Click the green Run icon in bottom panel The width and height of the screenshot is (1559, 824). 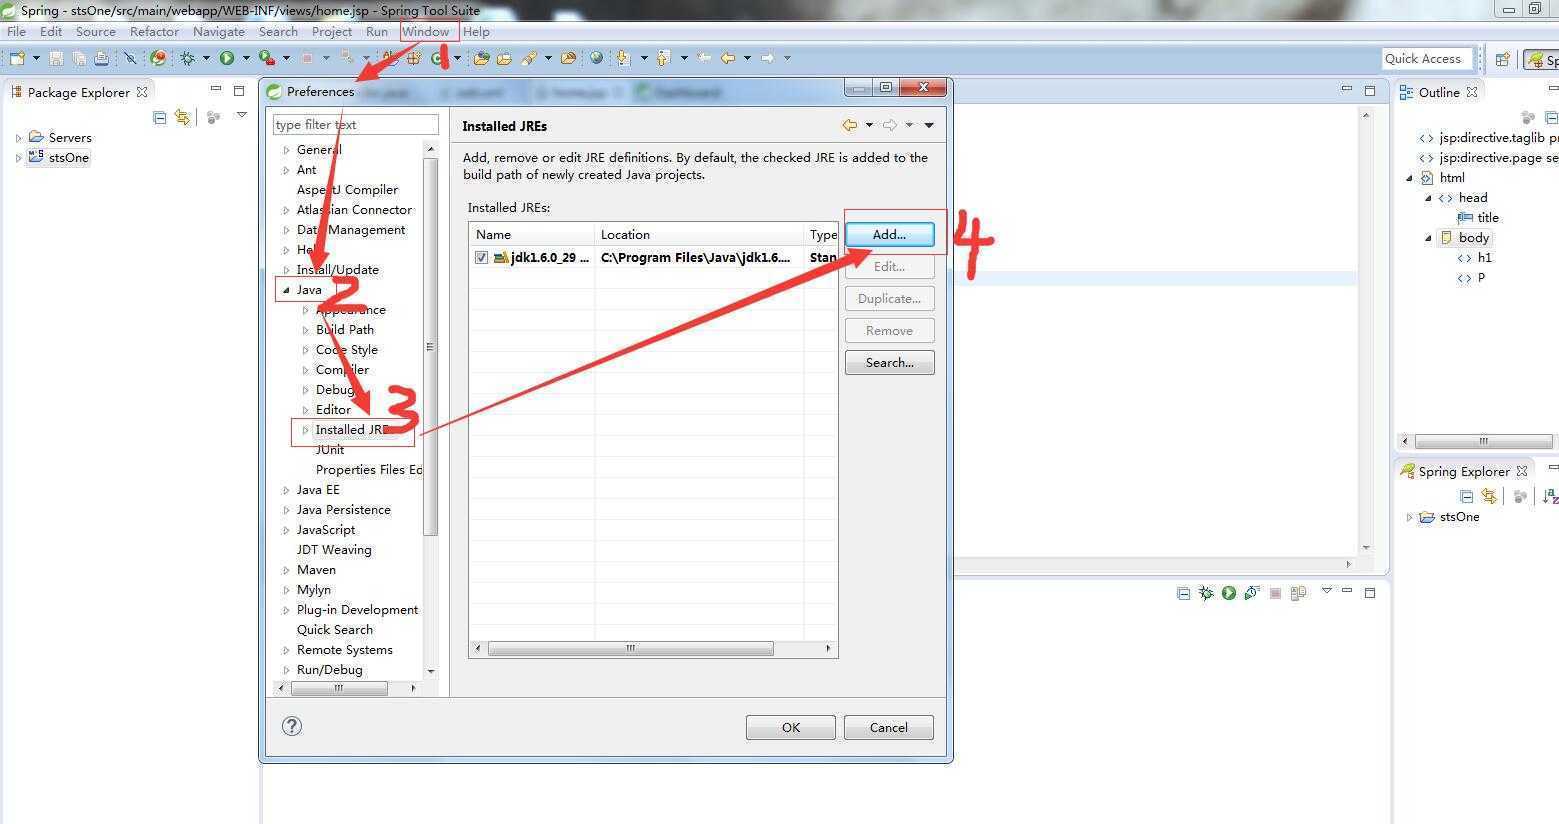(1229, 593)
